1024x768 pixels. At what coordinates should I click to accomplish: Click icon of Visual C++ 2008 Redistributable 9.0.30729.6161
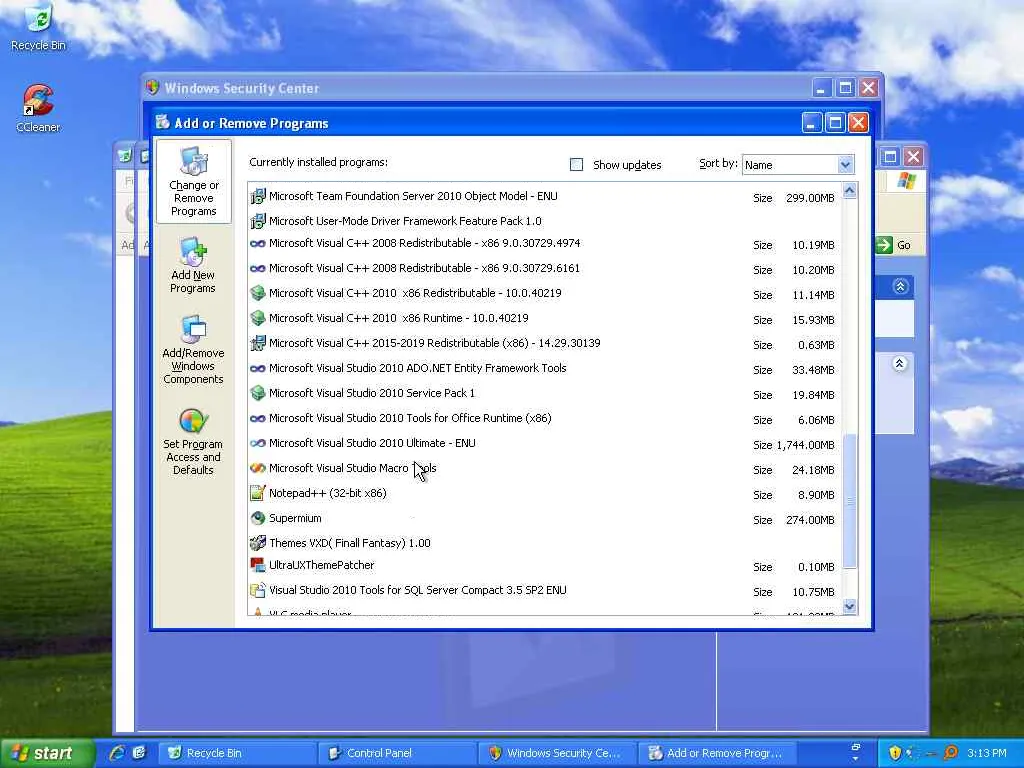click(258, 268)
